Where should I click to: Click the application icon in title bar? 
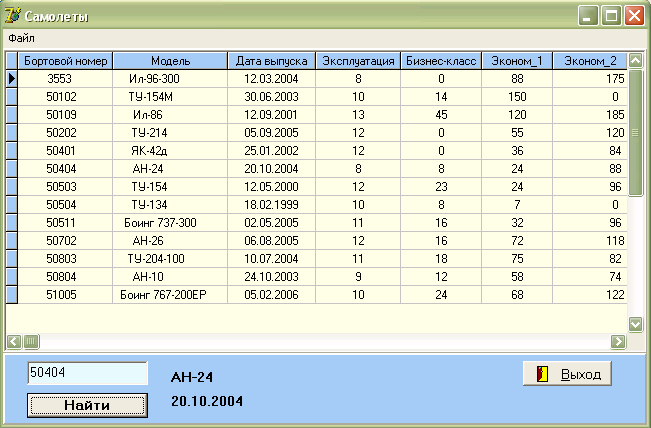12,15
